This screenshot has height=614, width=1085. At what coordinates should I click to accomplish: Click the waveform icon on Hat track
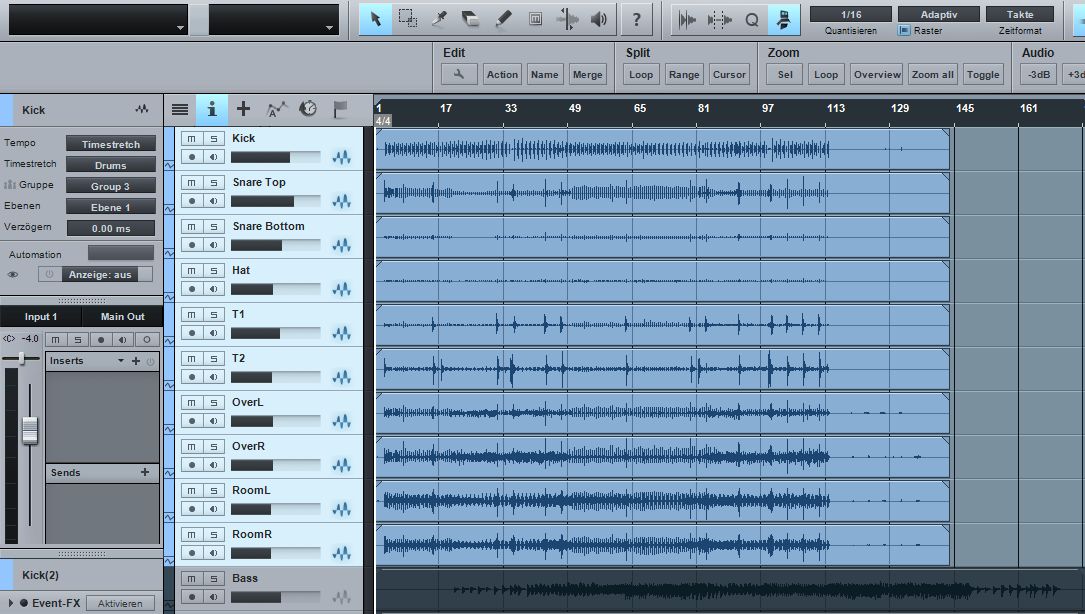pyautogui.click(x=341, y=289)
